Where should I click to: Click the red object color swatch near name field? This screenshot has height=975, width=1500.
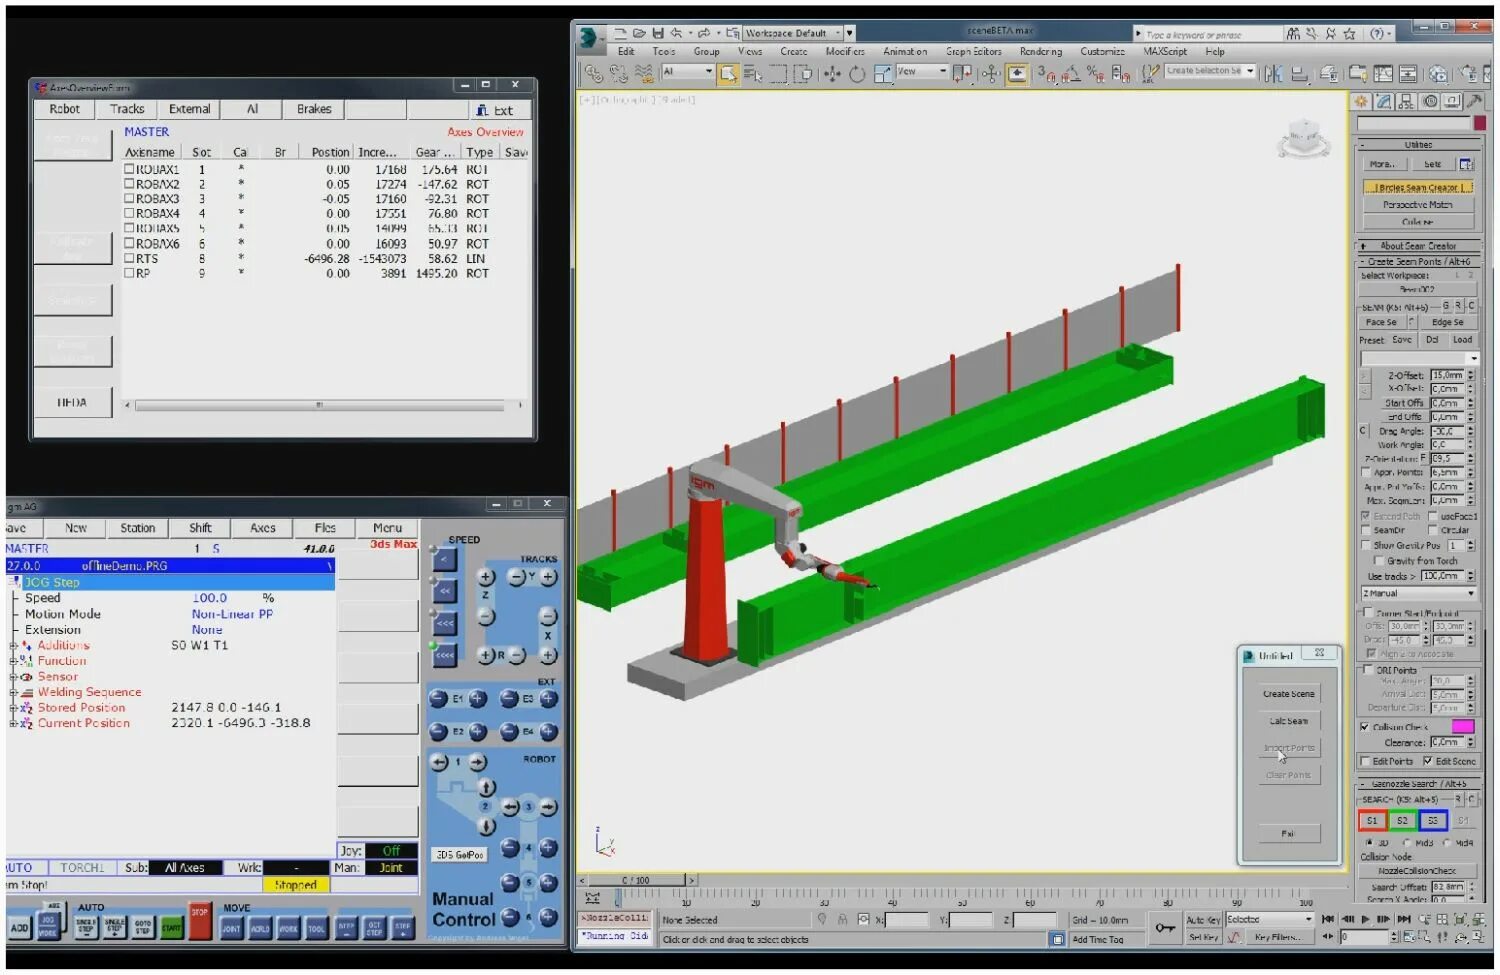[x=1480, y=123]
